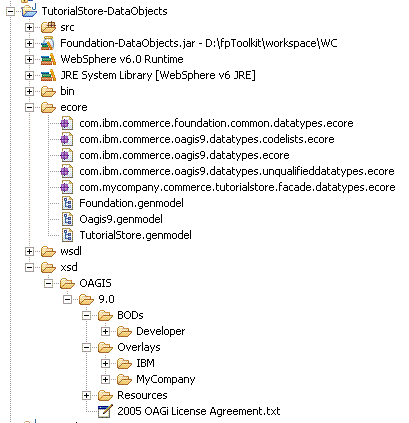The height and width of the screenshot is (423, 409).
Task: Expand the wsdl folder
Action: [29, 251]
